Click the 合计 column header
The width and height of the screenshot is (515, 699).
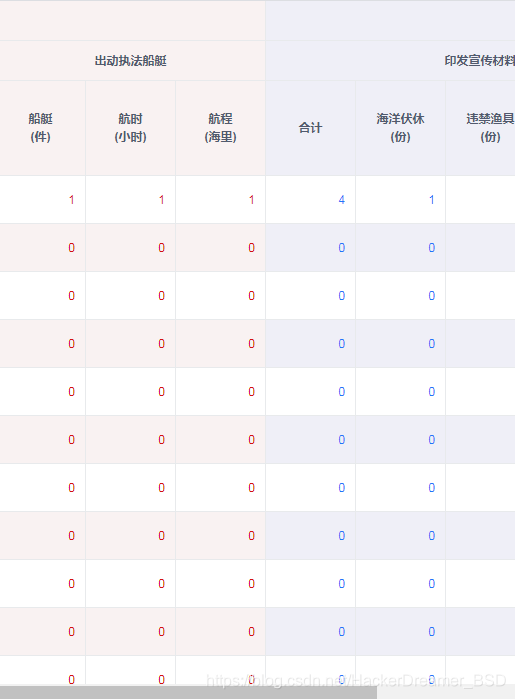(310, 128)
